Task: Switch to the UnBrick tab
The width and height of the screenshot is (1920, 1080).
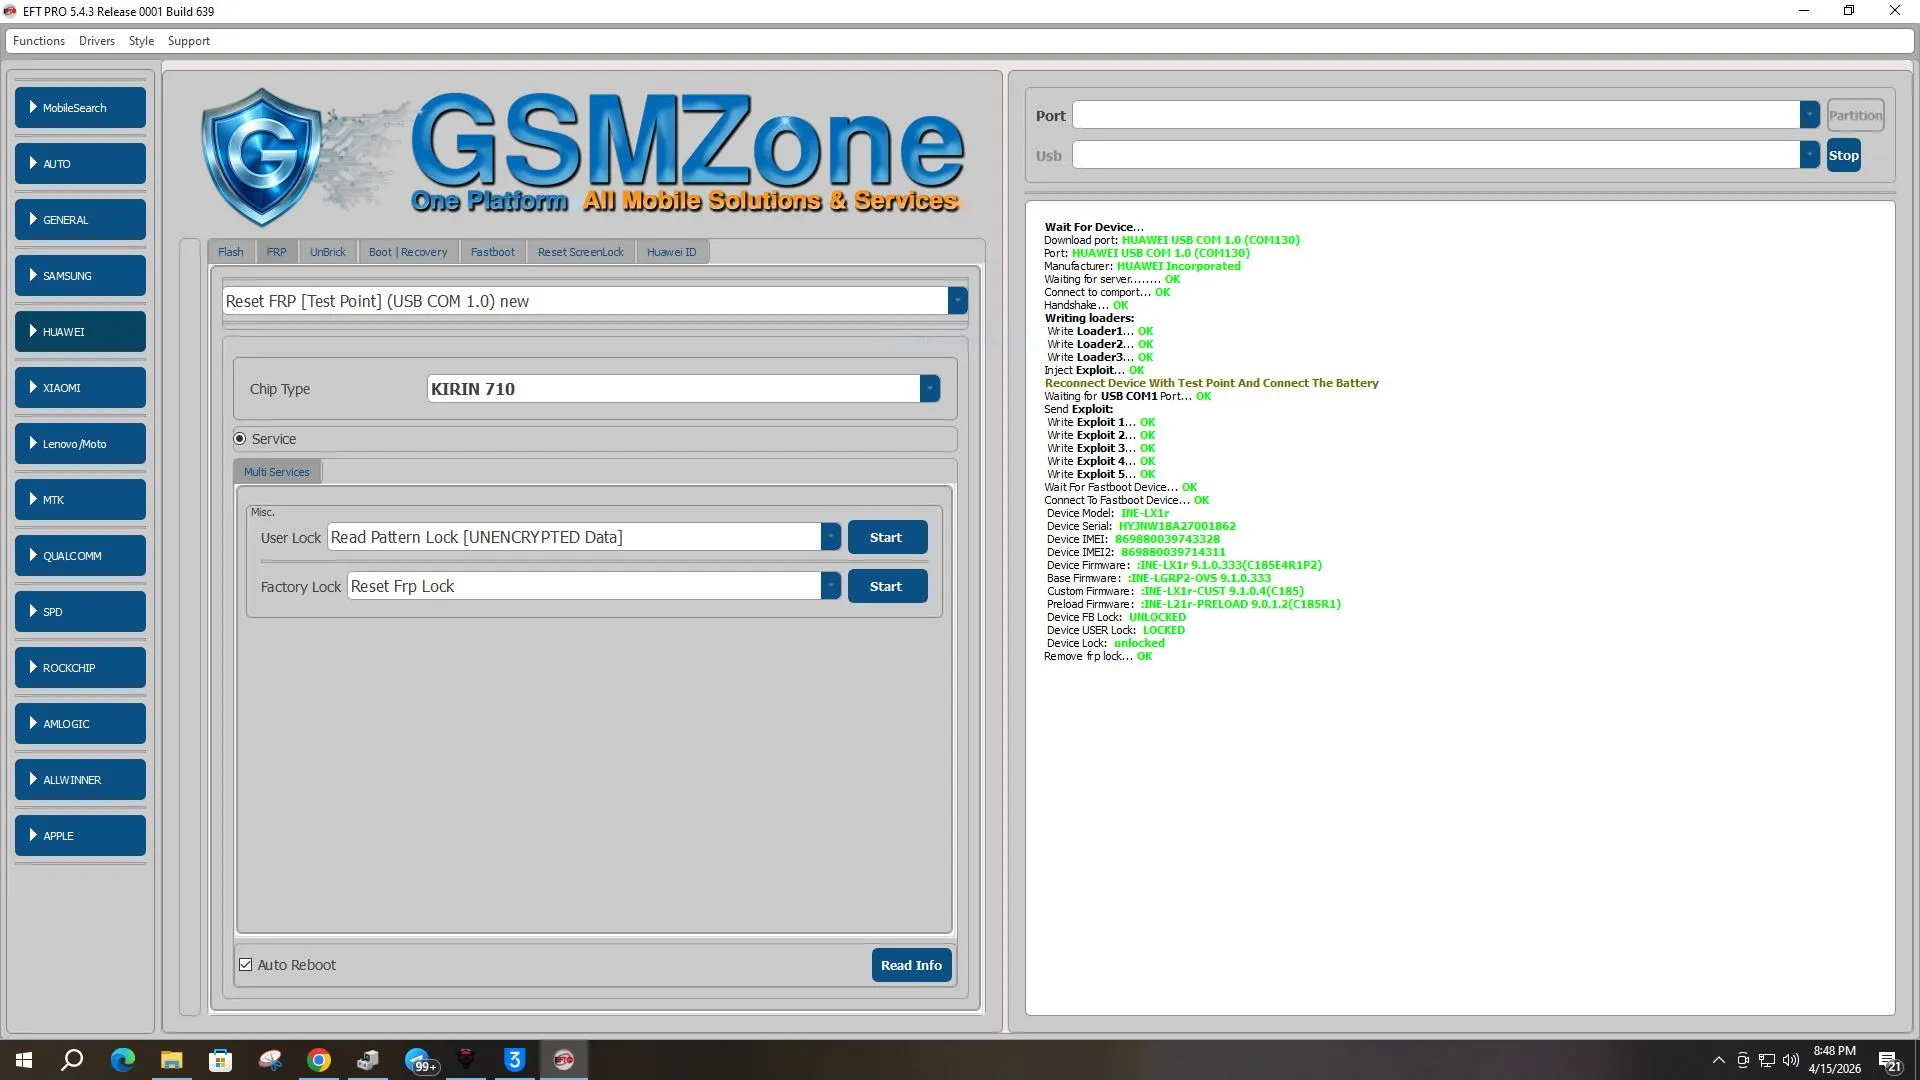Action: pos(327,252)
